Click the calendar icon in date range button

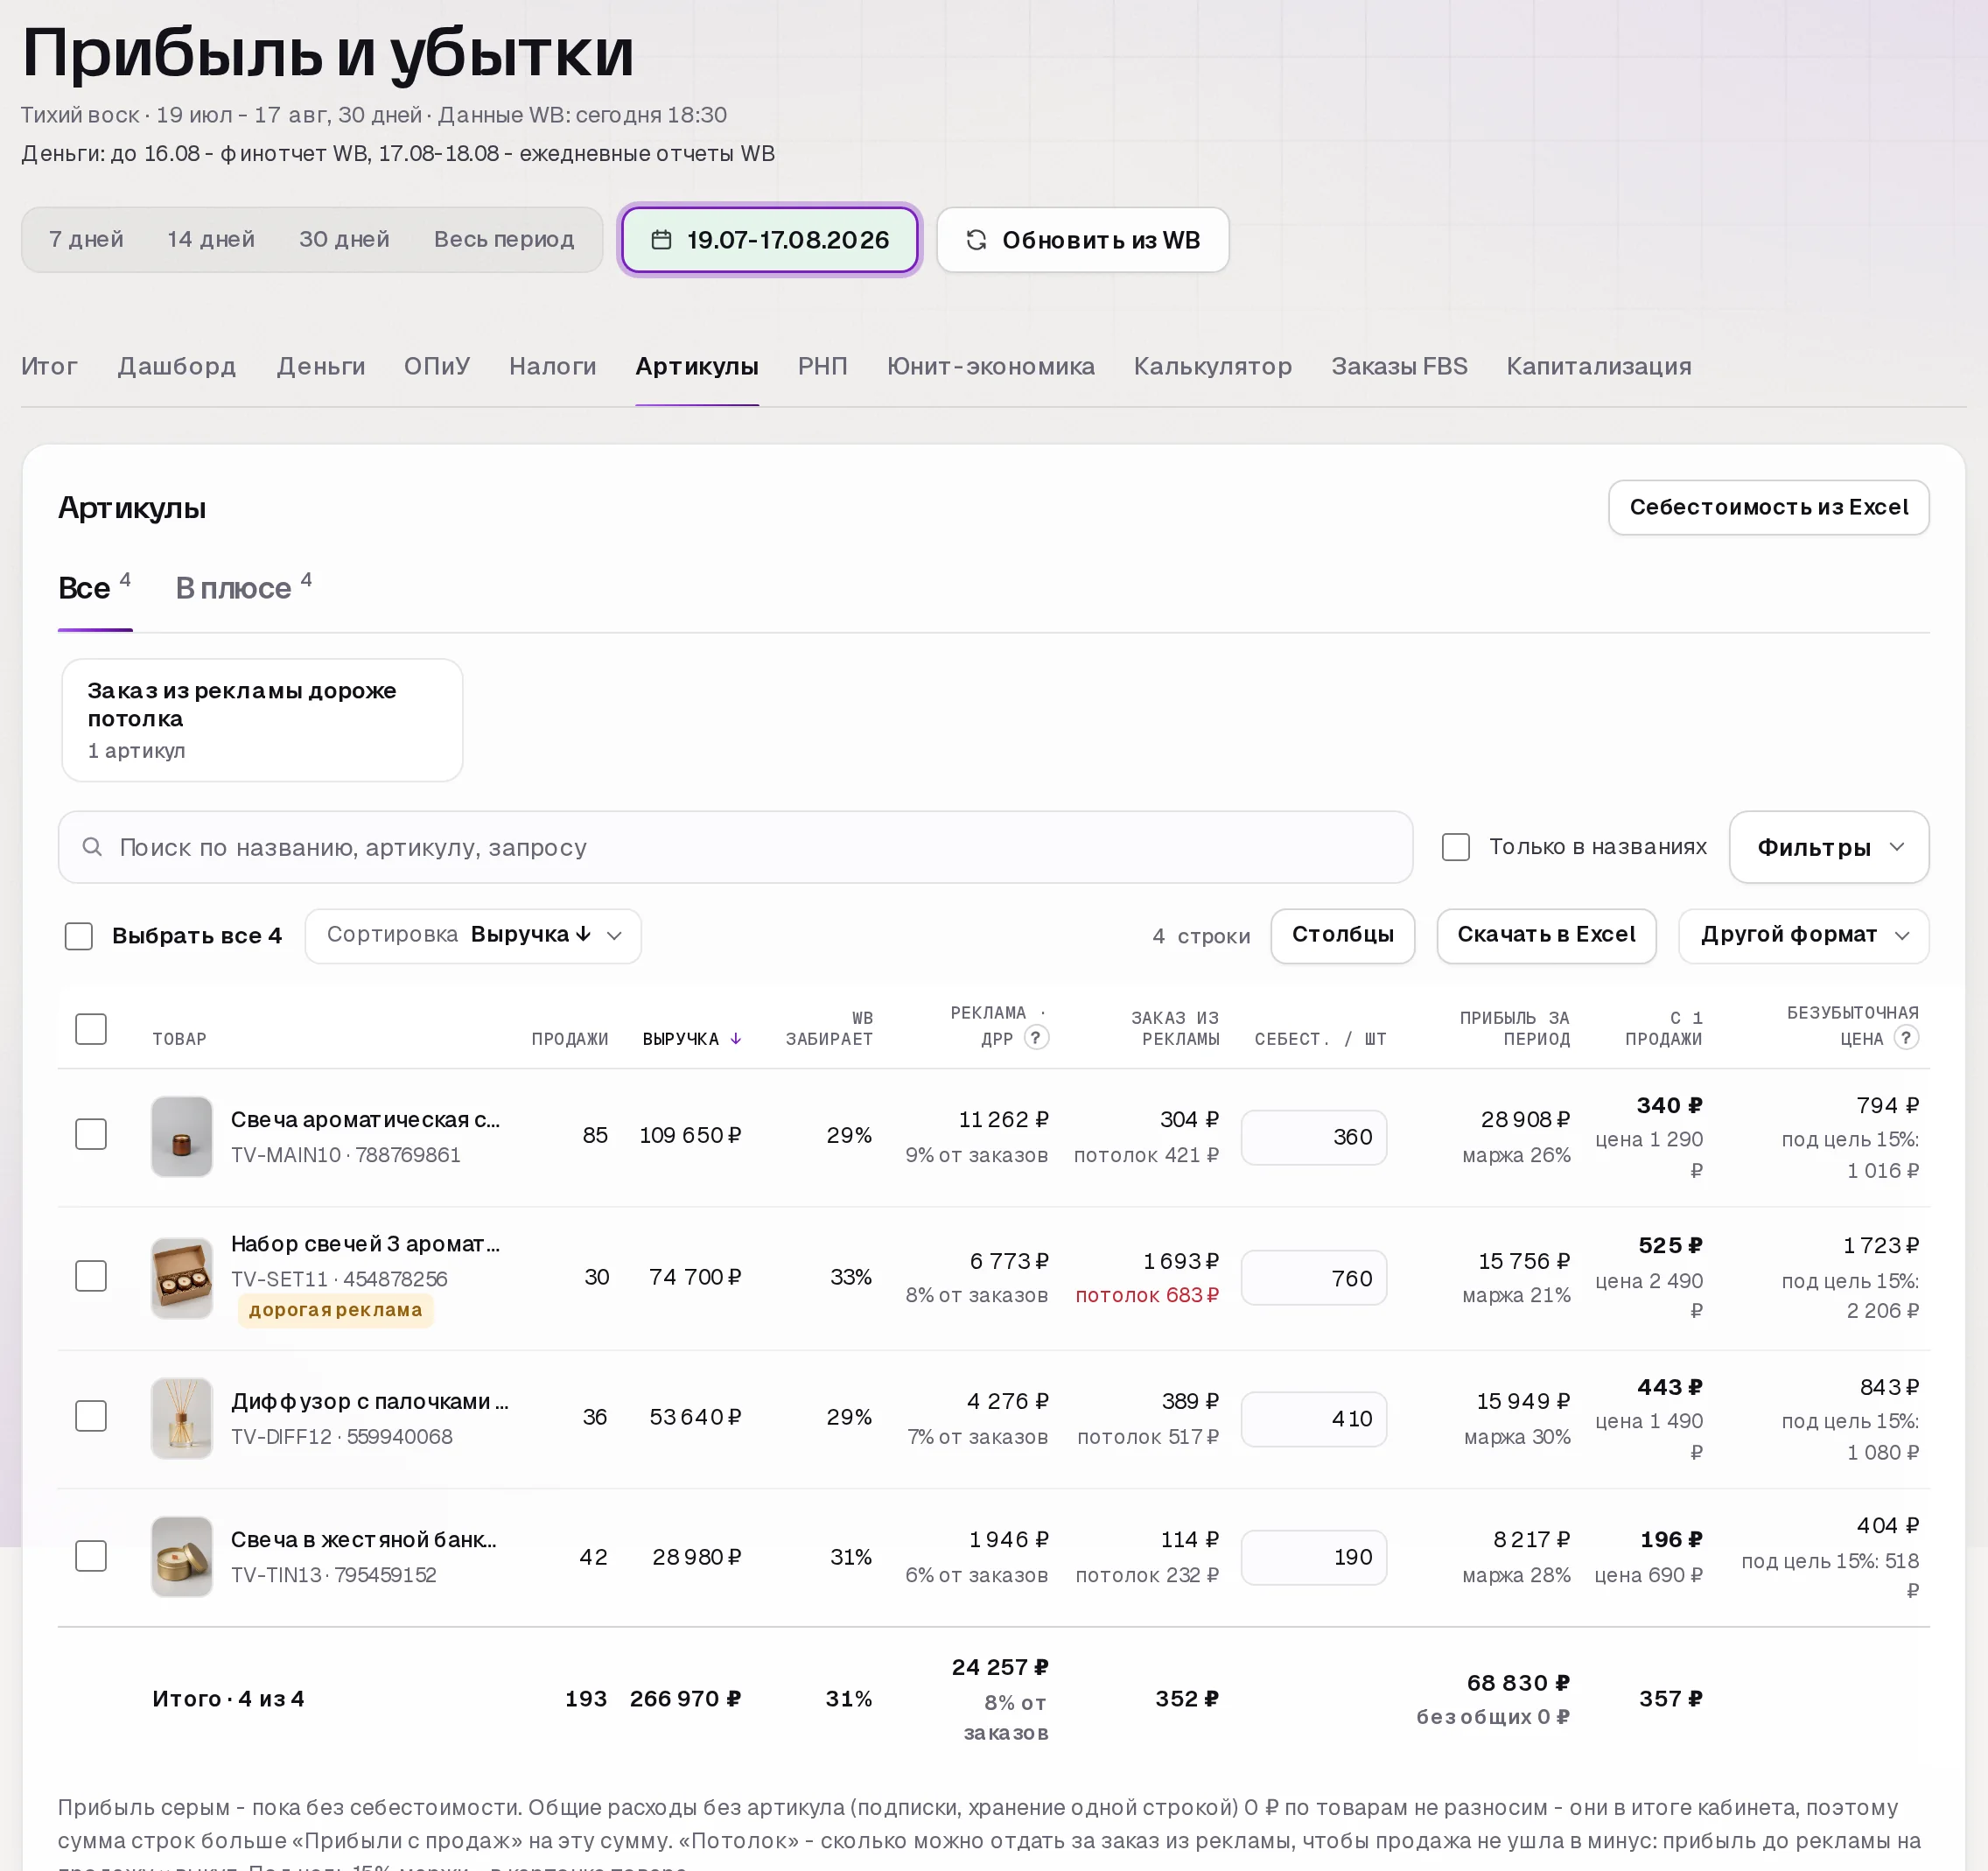(661, 240)
